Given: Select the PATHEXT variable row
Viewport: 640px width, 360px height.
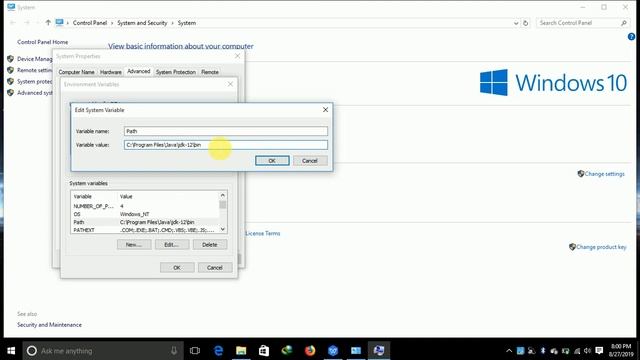Looking at the screenshot, I should [x=145, y=230].
